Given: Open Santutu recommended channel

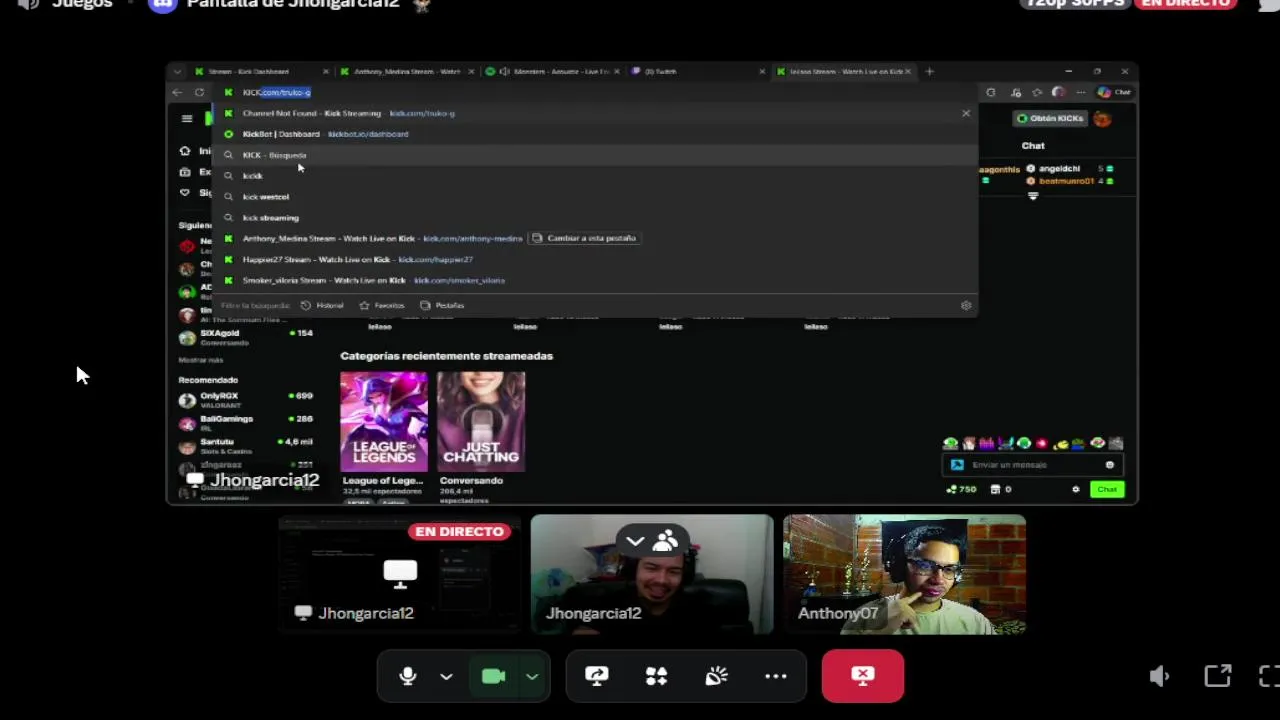Looking at the screenshot, I should [x=245, y=446].
